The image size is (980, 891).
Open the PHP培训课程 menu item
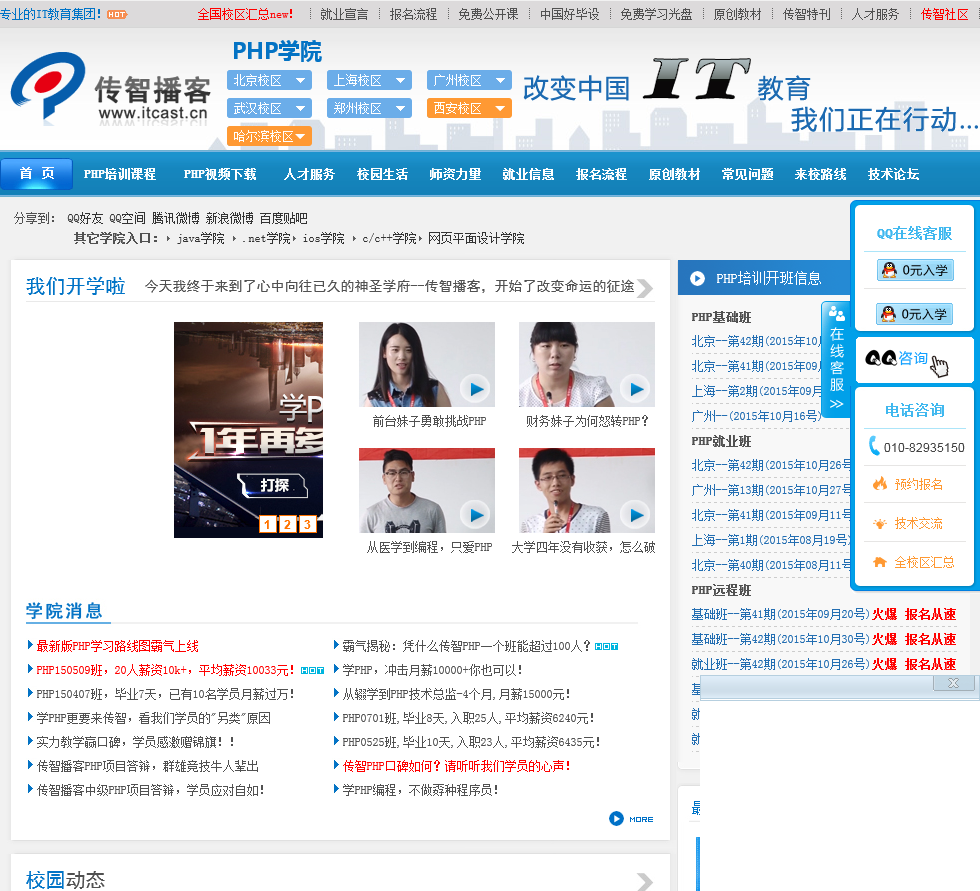pos(120,174)
